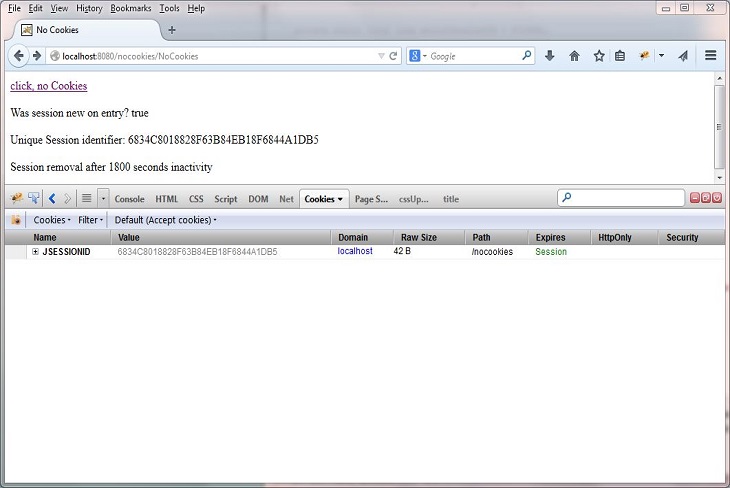Click the page scroll down arrow
This screenshot has width=730, height=488.
pyautogui.click(x=720, y=177)
